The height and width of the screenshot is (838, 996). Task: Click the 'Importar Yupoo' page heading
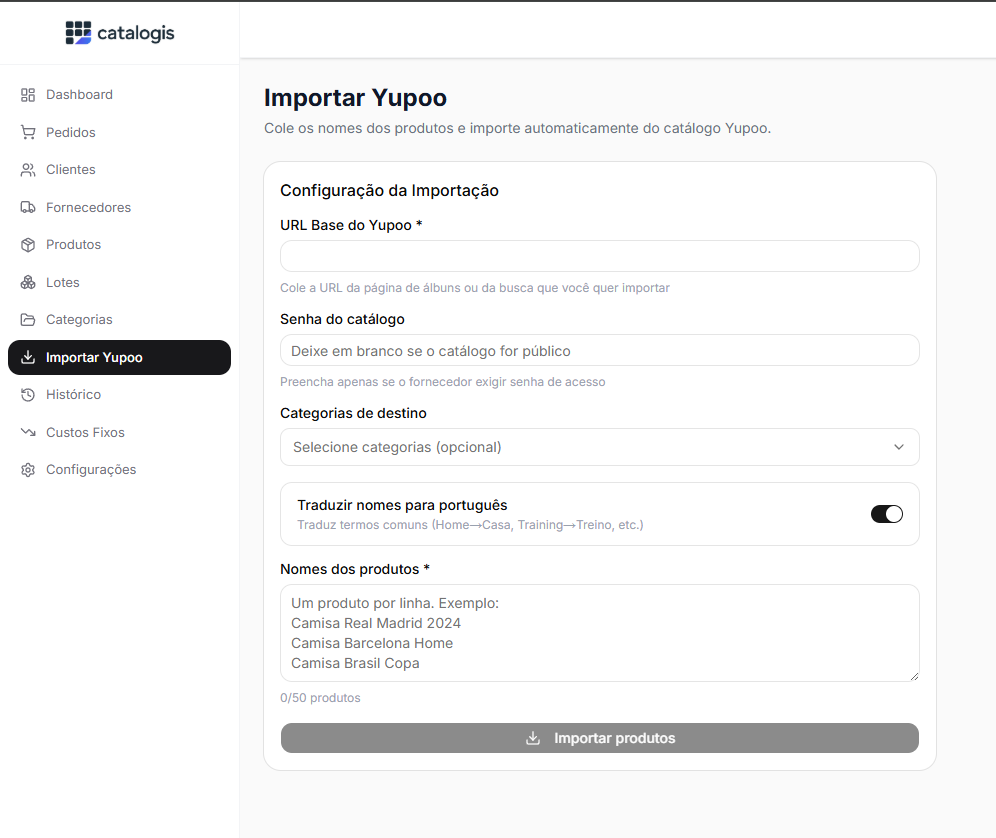click(x=355, y=98)
